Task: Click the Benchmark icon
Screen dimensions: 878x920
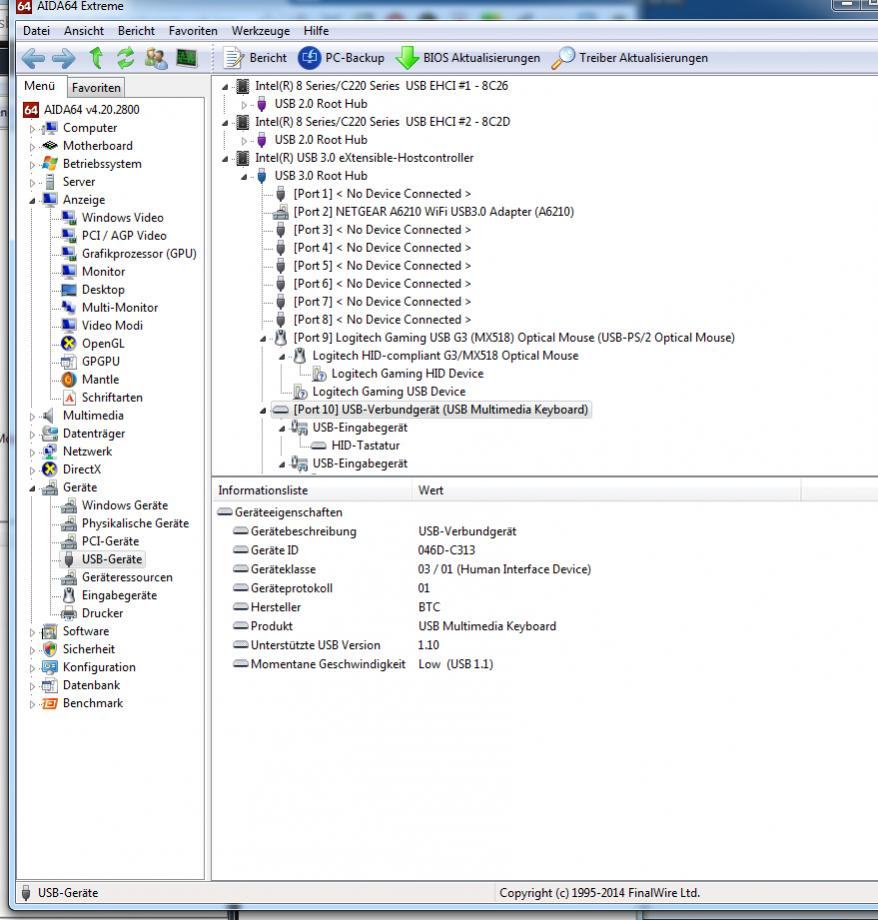Action: coord(50,703)
